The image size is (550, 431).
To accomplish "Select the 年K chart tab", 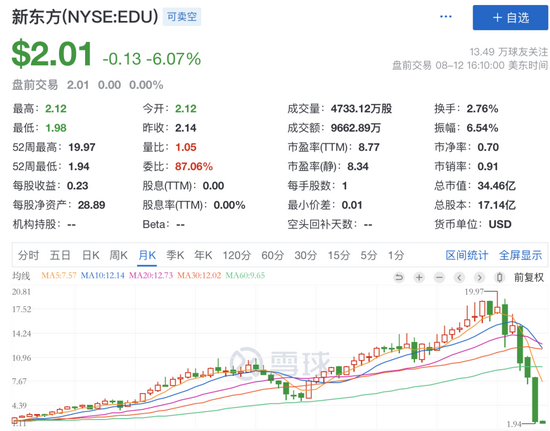I will tap(203, 255).
